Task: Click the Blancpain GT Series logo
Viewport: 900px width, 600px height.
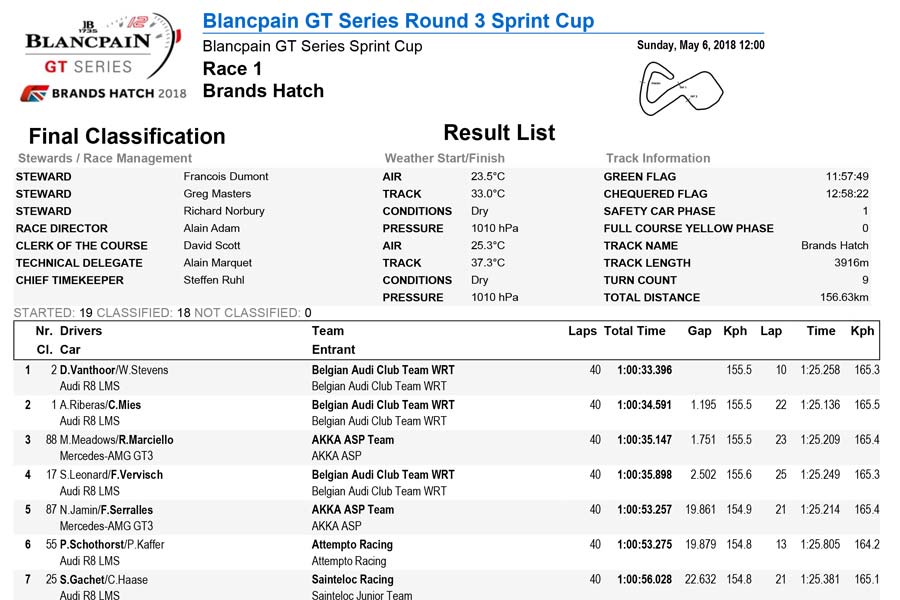Action: [100, 48]
